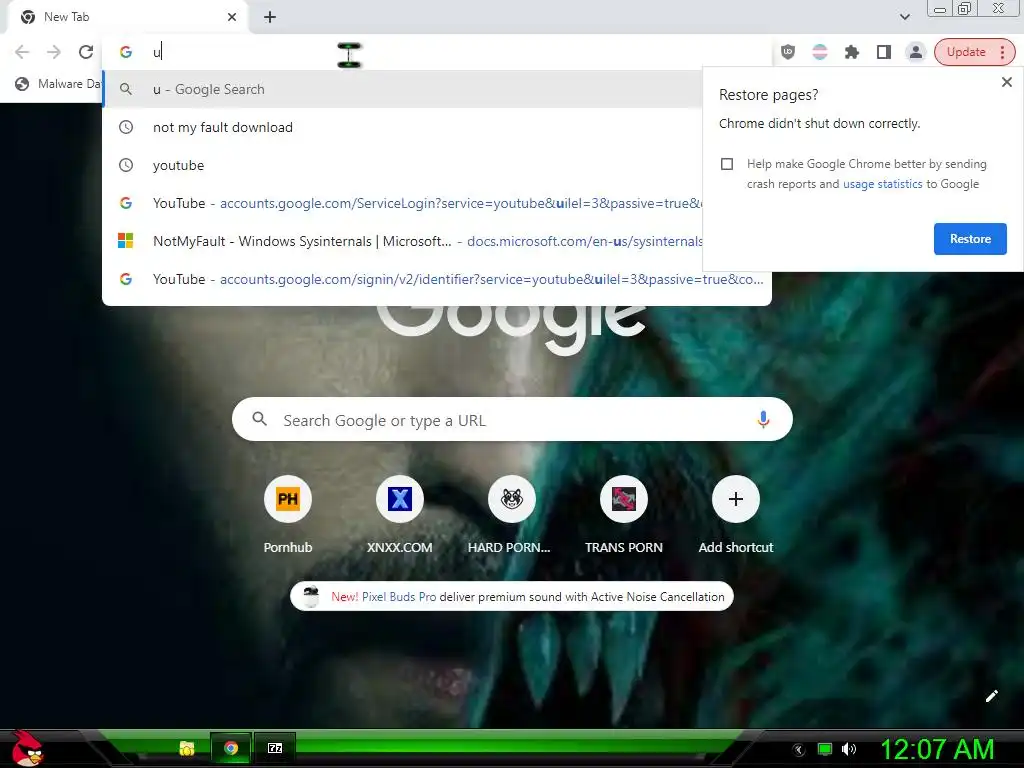Click the magnifier icon in search box
1024x768 pixels.
coord(259,419)
